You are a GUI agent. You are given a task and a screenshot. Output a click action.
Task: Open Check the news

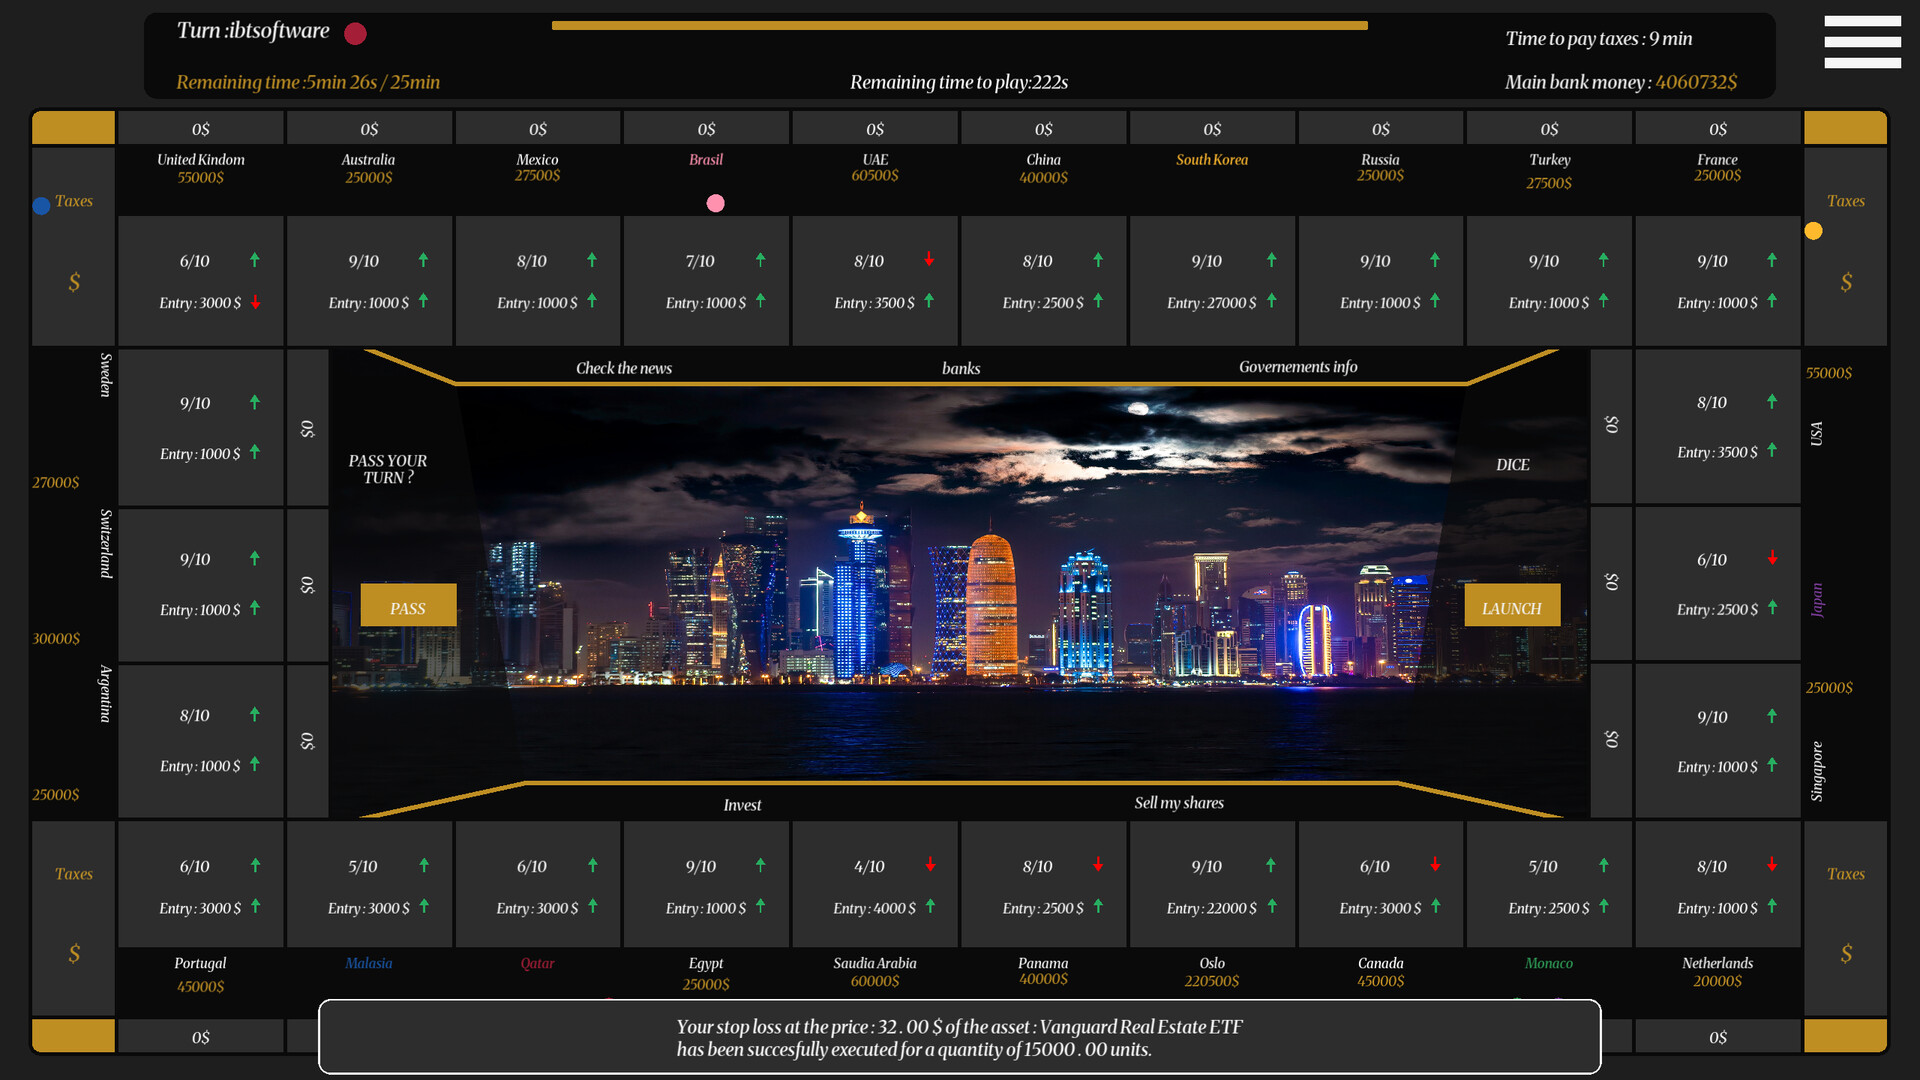click(x=624, y=368)
